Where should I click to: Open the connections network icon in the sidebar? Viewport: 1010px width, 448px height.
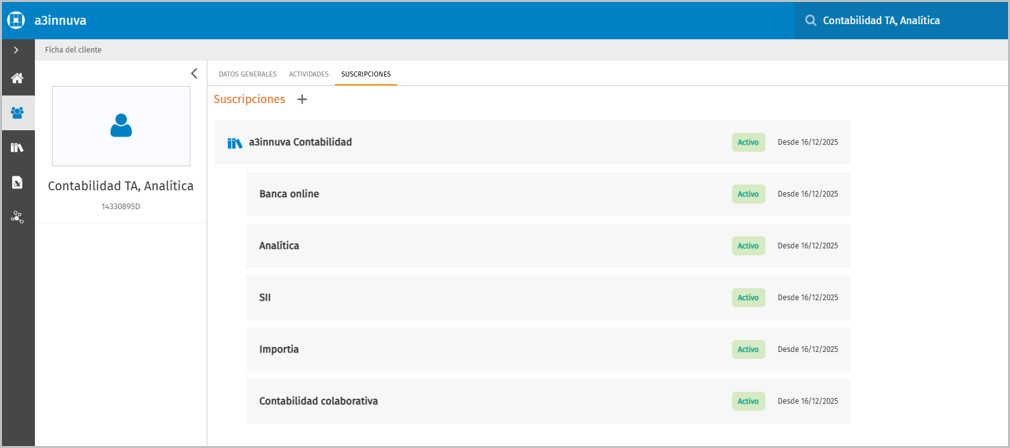click(17, 218)
